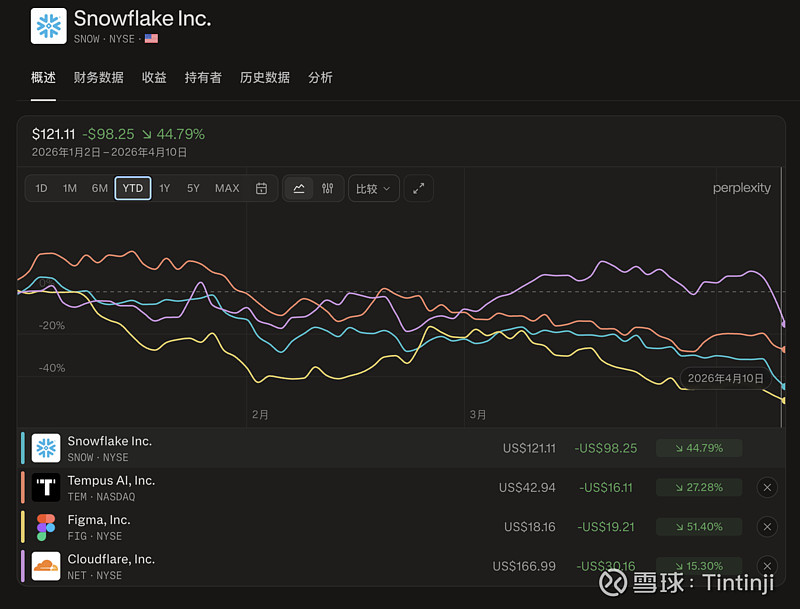The image size is (800, 609).
Task: Click the -40% axis label
Action: click(x=52, y=368)
